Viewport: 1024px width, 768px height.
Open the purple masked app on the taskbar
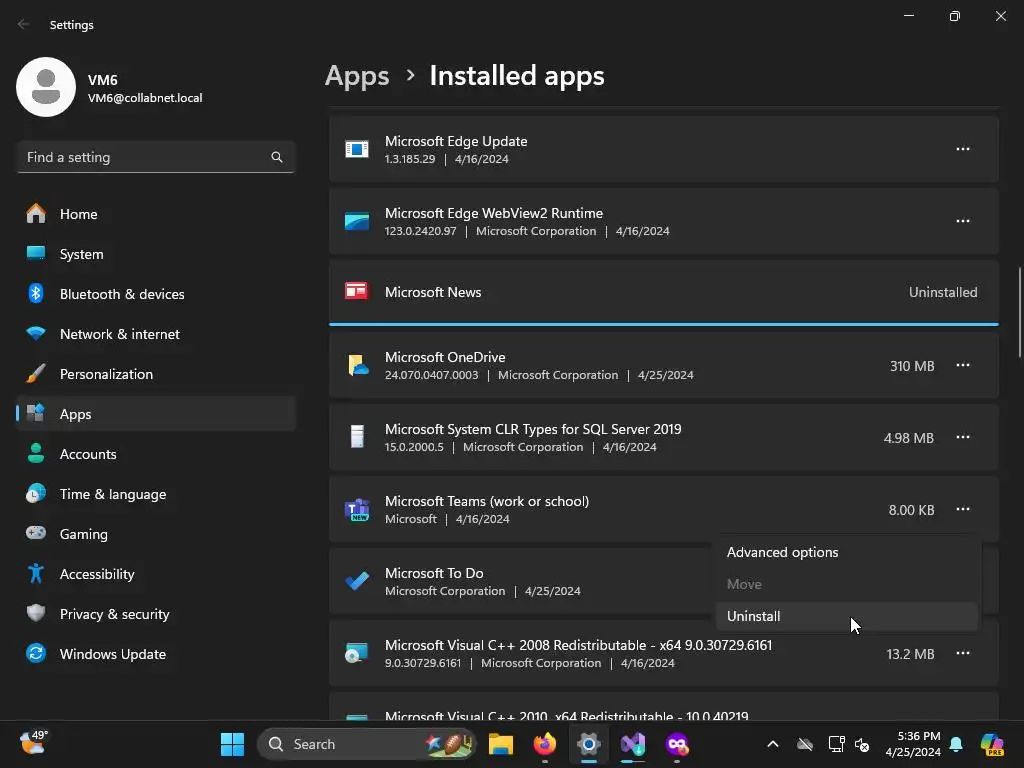[677, 744]
